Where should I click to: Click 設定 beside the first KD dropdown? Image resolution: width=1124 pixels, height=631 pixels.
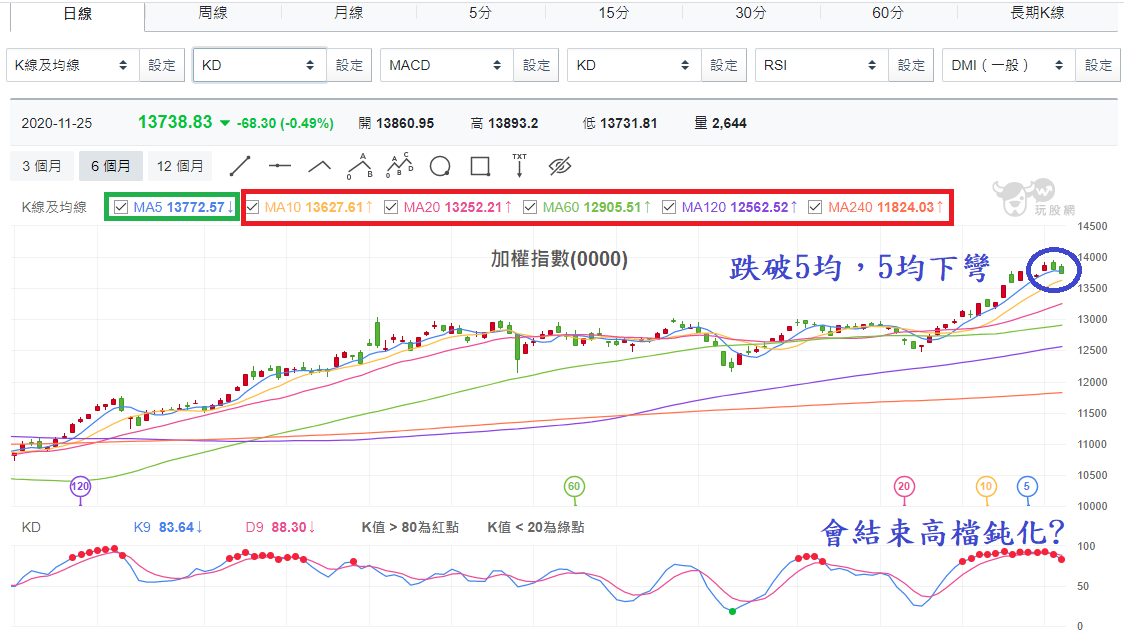(x=349, y=65)
